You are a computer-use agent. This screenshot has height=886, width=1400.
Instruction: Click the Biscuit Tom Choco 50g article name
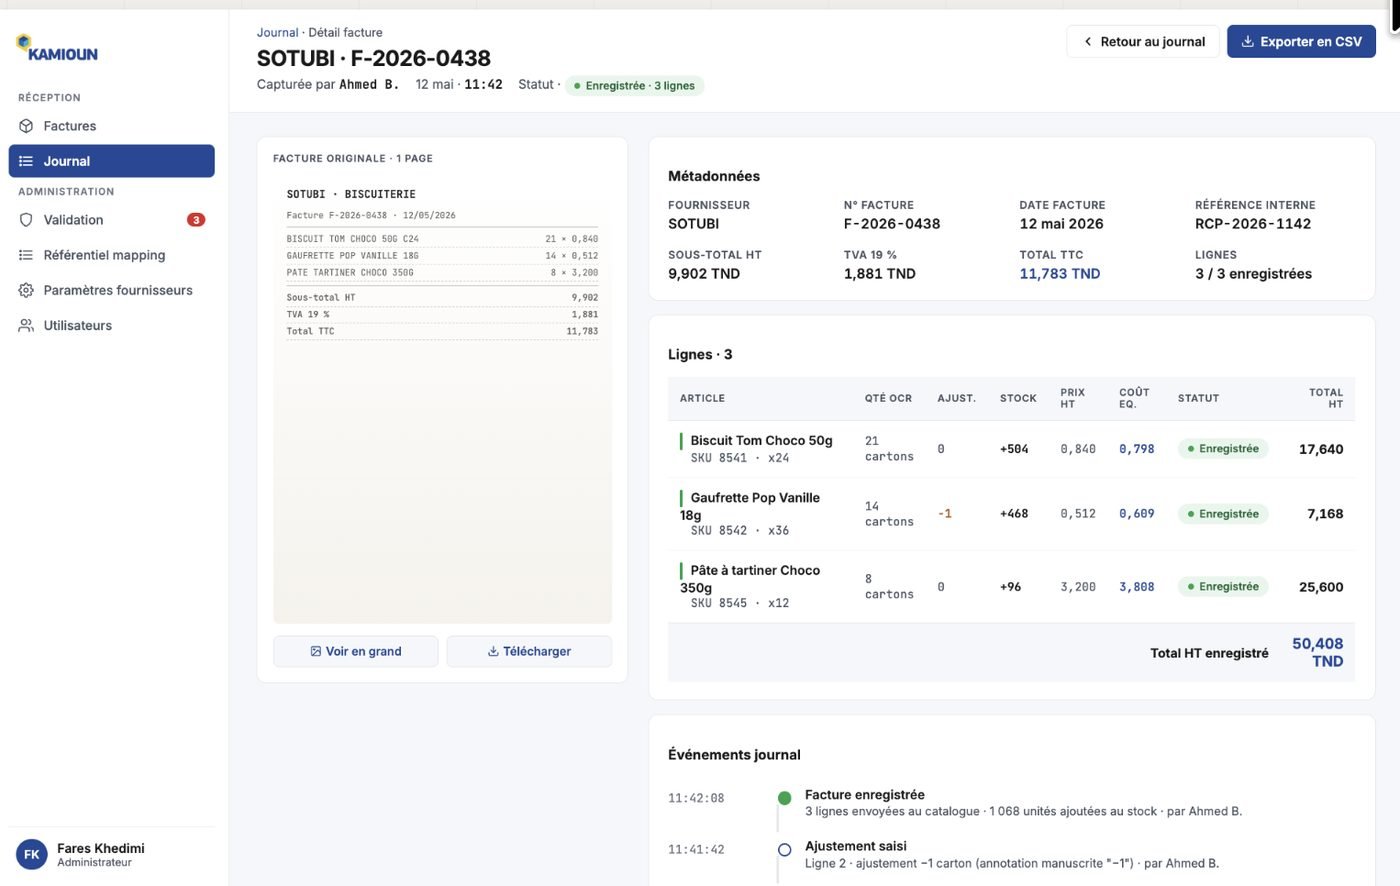tap(761, 441)
